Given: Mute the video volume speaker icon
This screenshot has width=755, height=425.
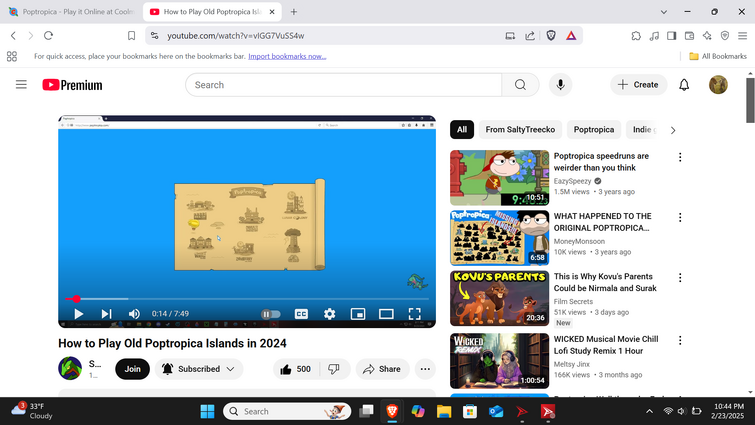Looking at the screenshot, I should (134, 314).
